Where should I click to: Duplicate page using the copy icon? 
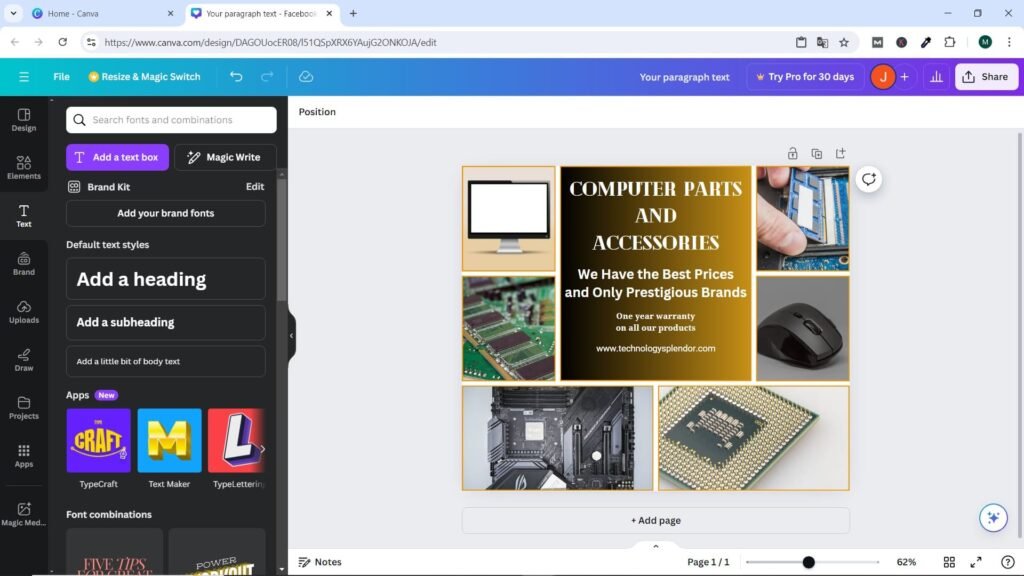click(816, 153)
